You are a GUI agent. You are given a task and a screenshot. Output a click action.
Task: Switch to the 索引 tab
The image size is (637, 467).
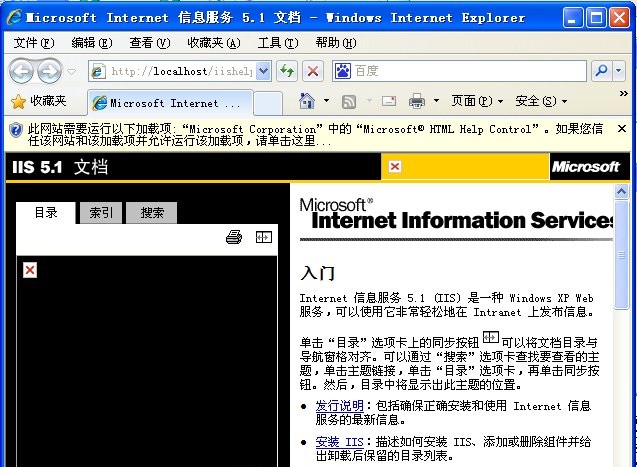(x=101, y=212)
